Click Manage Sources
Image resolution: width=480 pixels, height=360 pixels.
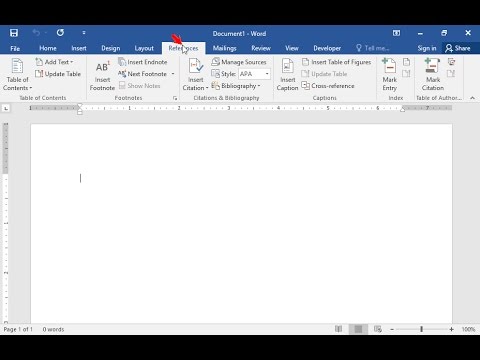pos(239,62)
